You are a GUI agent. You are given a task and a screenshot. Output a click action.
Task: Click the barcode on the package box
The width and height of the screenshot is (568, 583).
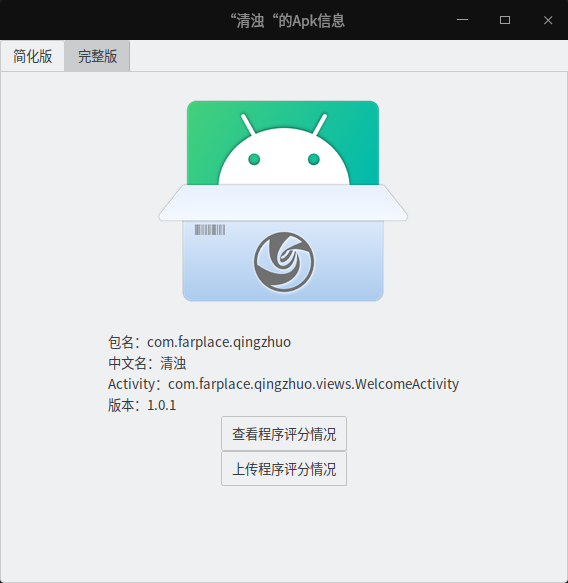tap(210, 230)
